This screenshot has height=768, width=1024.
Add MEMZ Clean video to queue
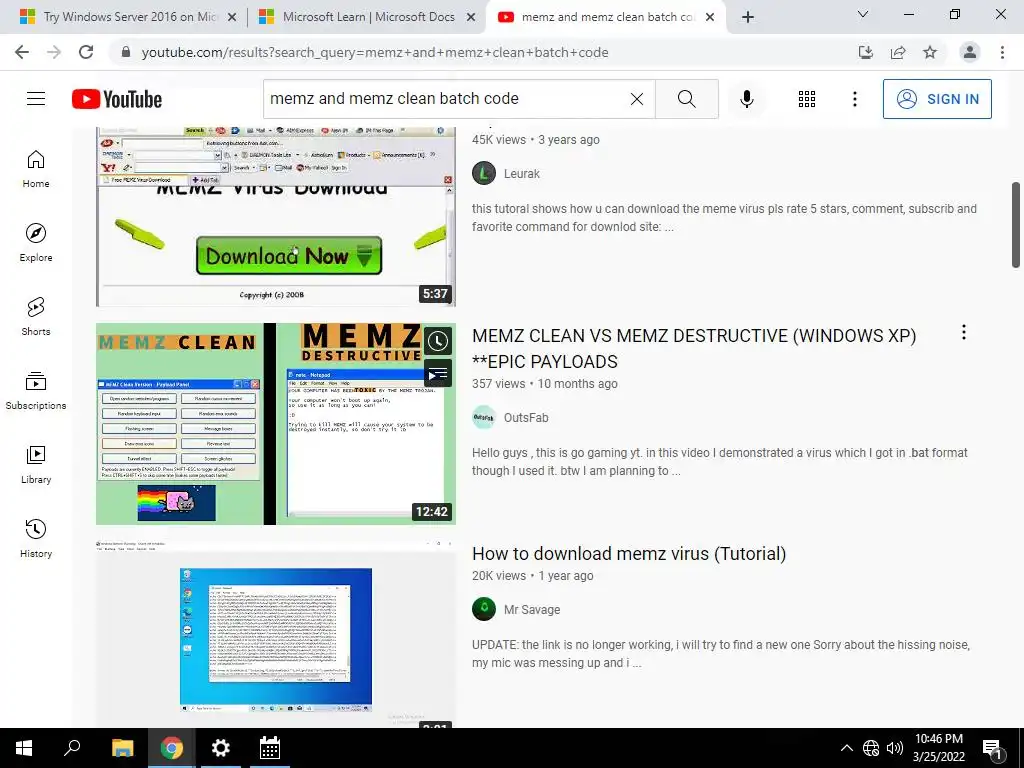point(438,374)
